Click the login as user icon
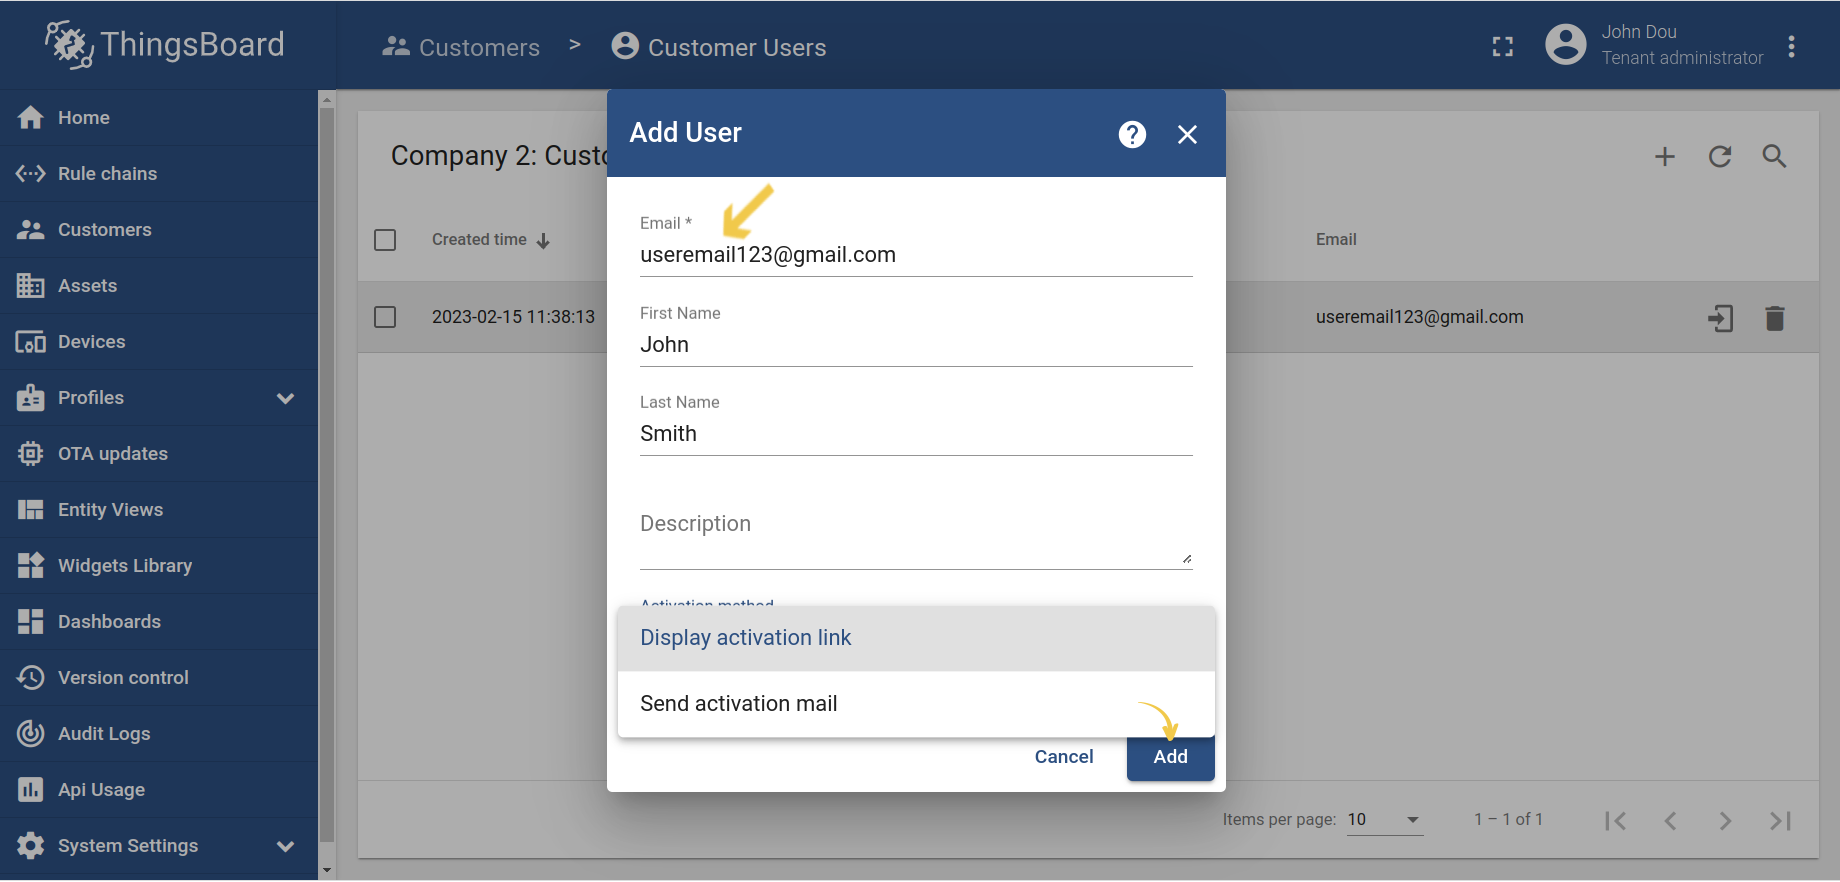This screenshot has width=1840, height=882. [1720, 318]
